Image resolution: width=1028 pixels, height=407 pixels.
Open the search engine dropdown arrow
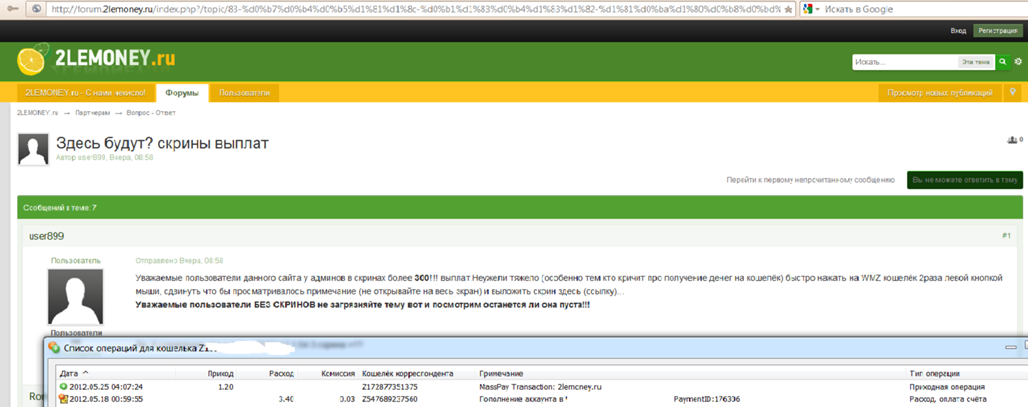[818, 10]
